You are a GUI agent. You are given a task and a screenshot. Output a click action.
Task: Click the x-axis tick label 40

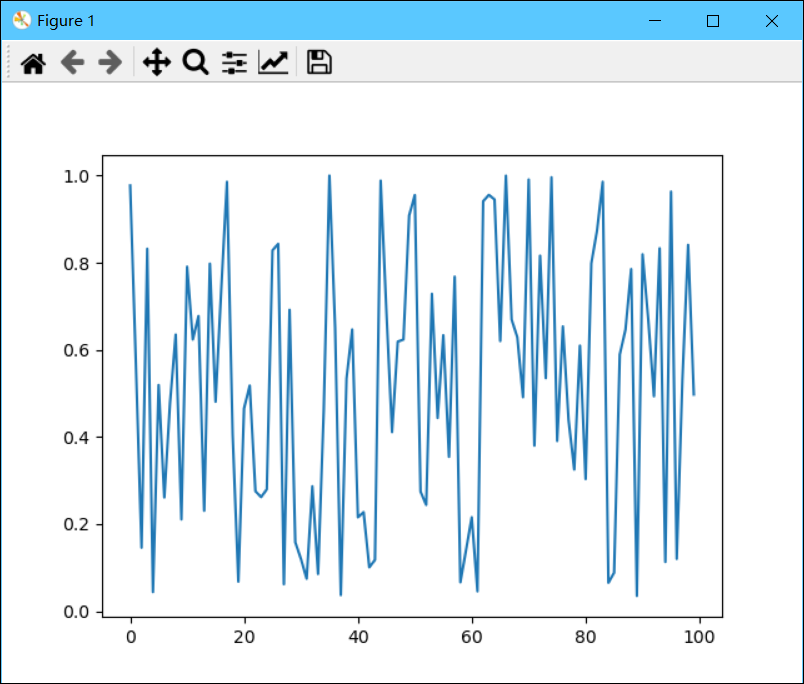358,637
